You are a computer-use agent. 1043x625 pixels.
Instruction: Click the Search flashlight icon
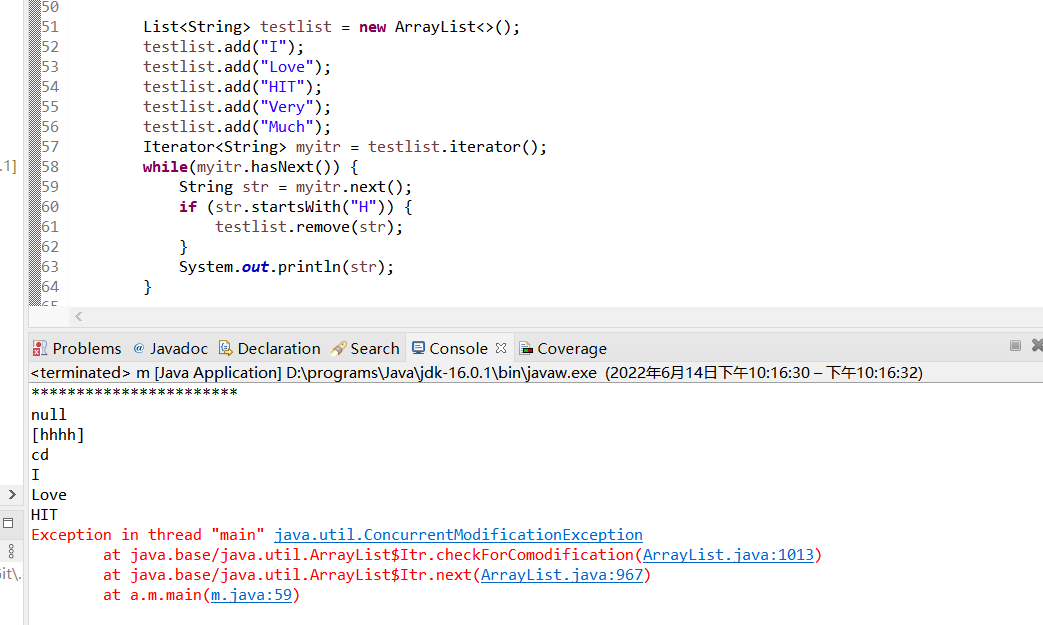point(339,348)
